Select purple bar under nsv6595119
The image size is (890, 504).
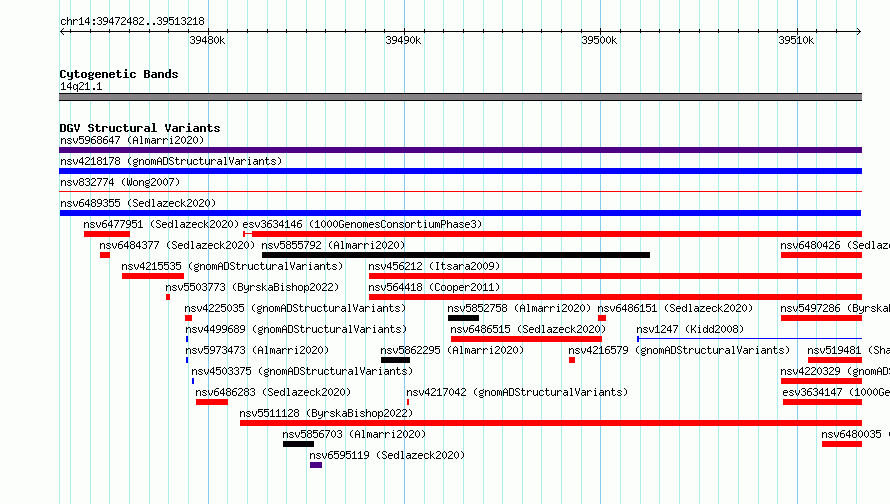[x=316, y=465]
